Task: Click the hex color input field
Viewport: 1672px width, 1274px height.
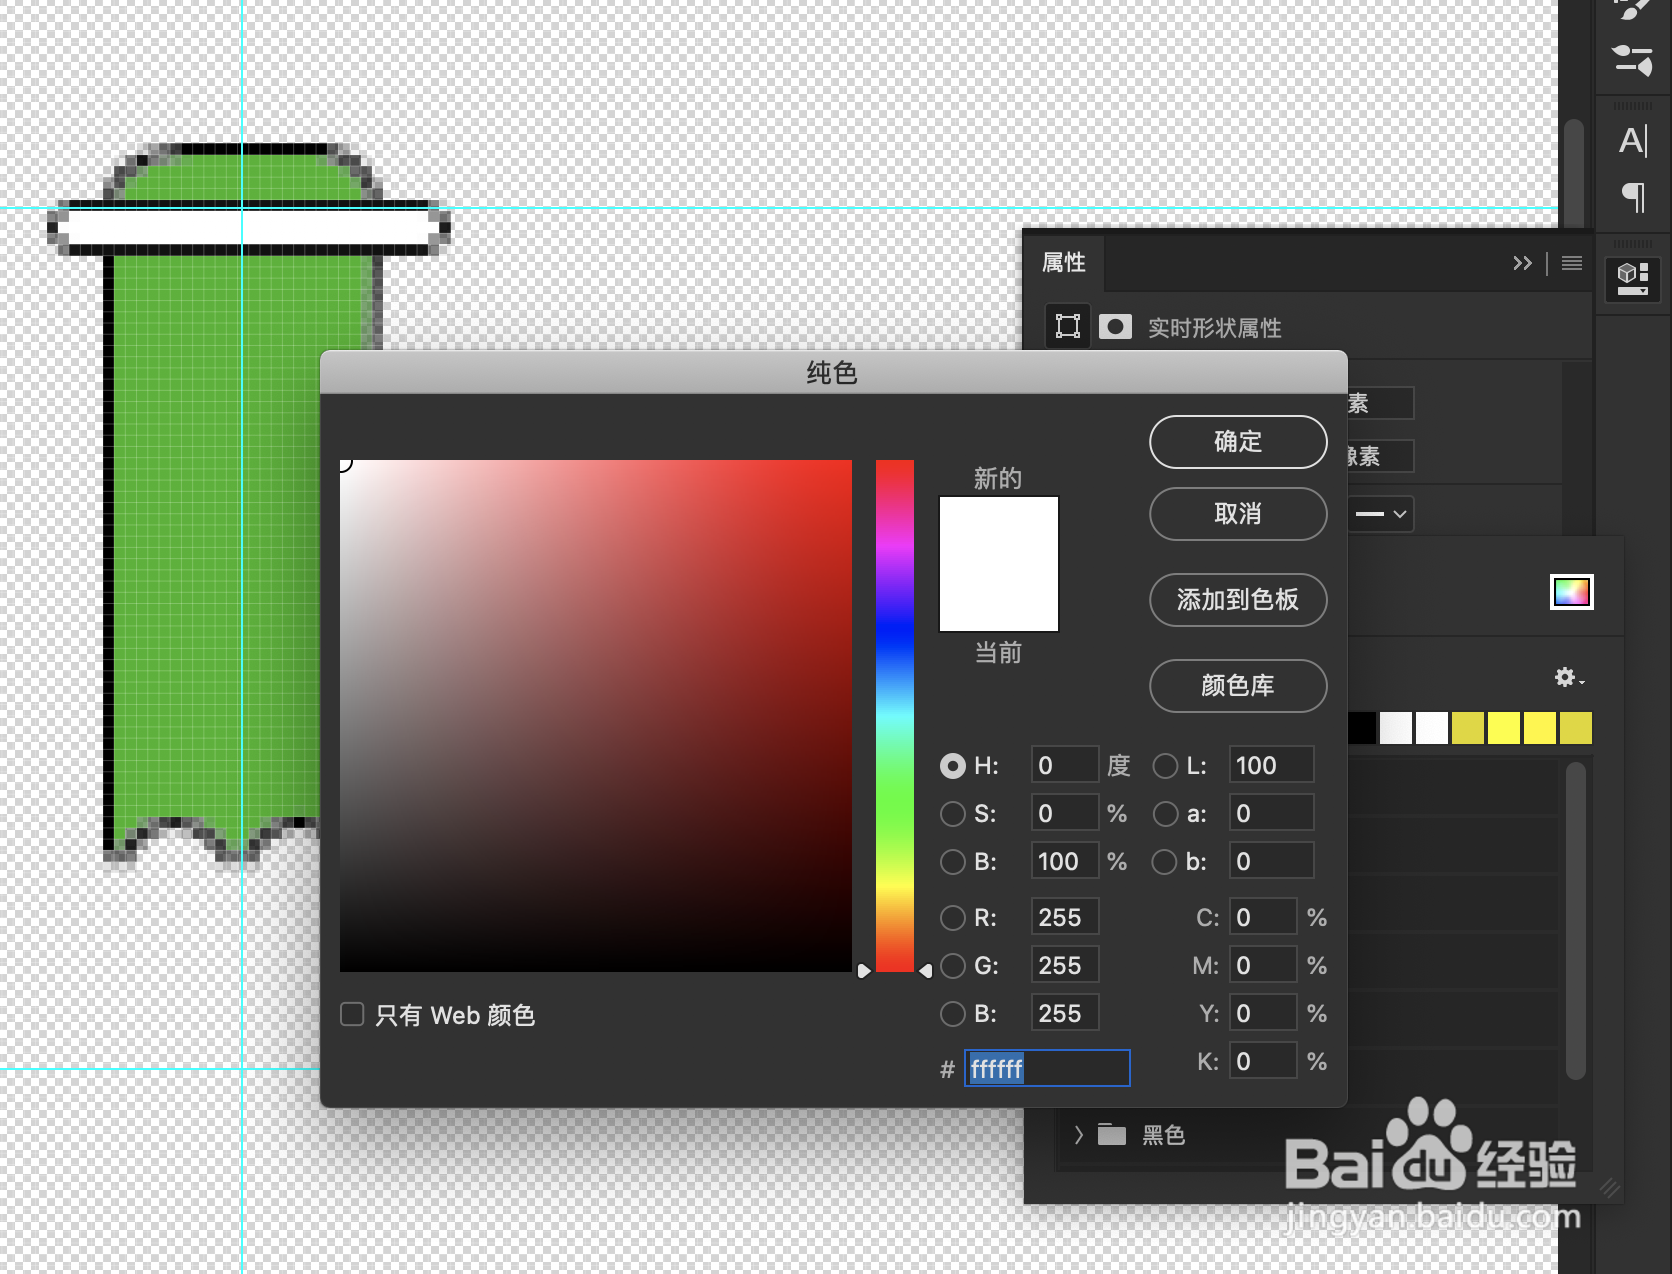Action: click(x=1047, y=1068)
